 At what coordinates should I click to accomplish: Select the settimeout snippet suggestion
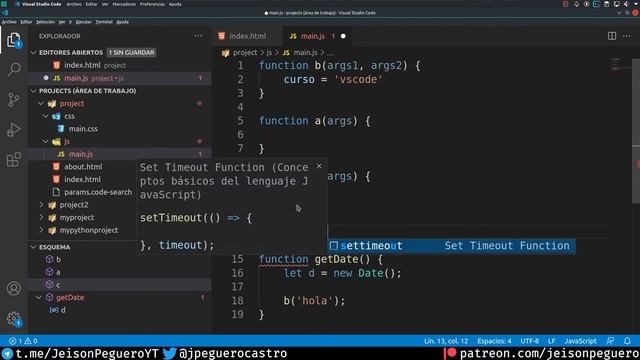click(451, 246)
